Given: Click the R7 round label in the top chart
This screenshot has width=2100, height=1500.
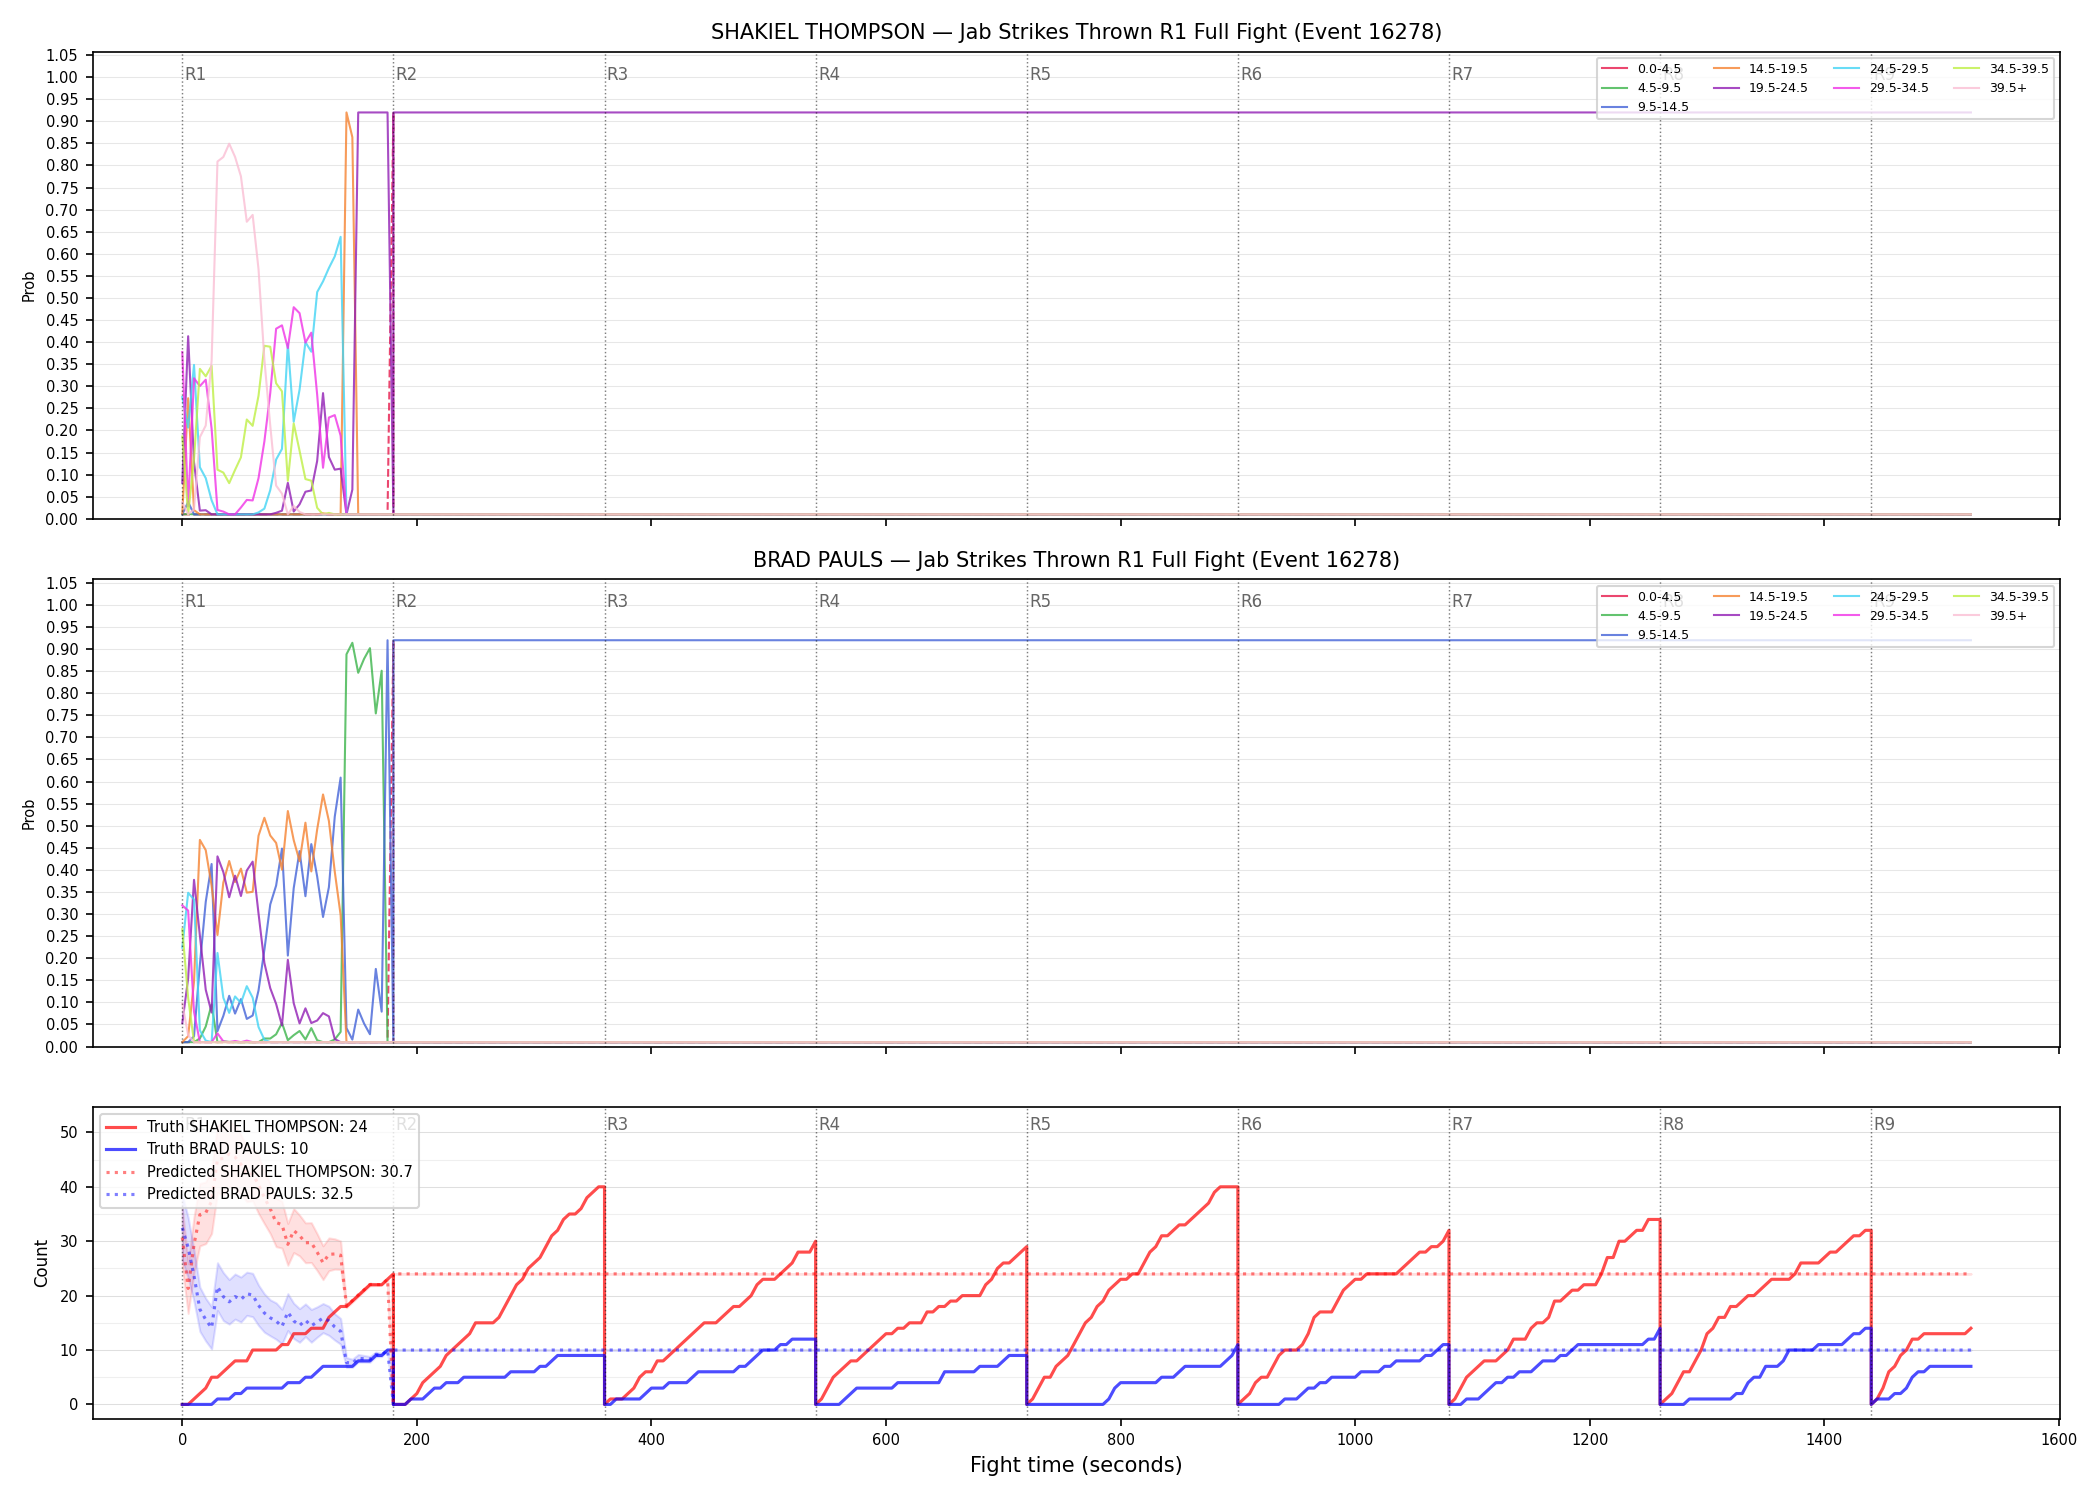Looking at the screenshot, I should point(1462,74).
